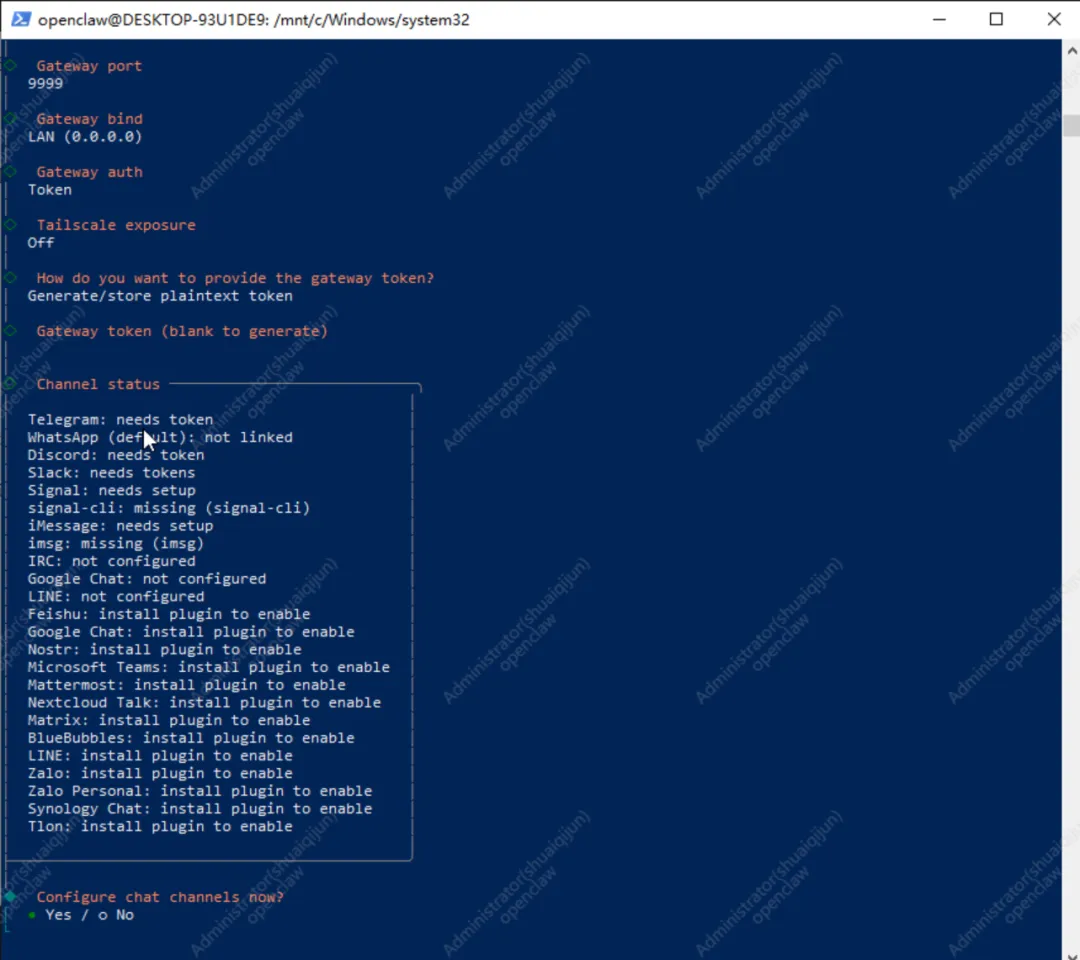
Task: Click the PowerShell icon in title bar
Action: tap(21, 19)
